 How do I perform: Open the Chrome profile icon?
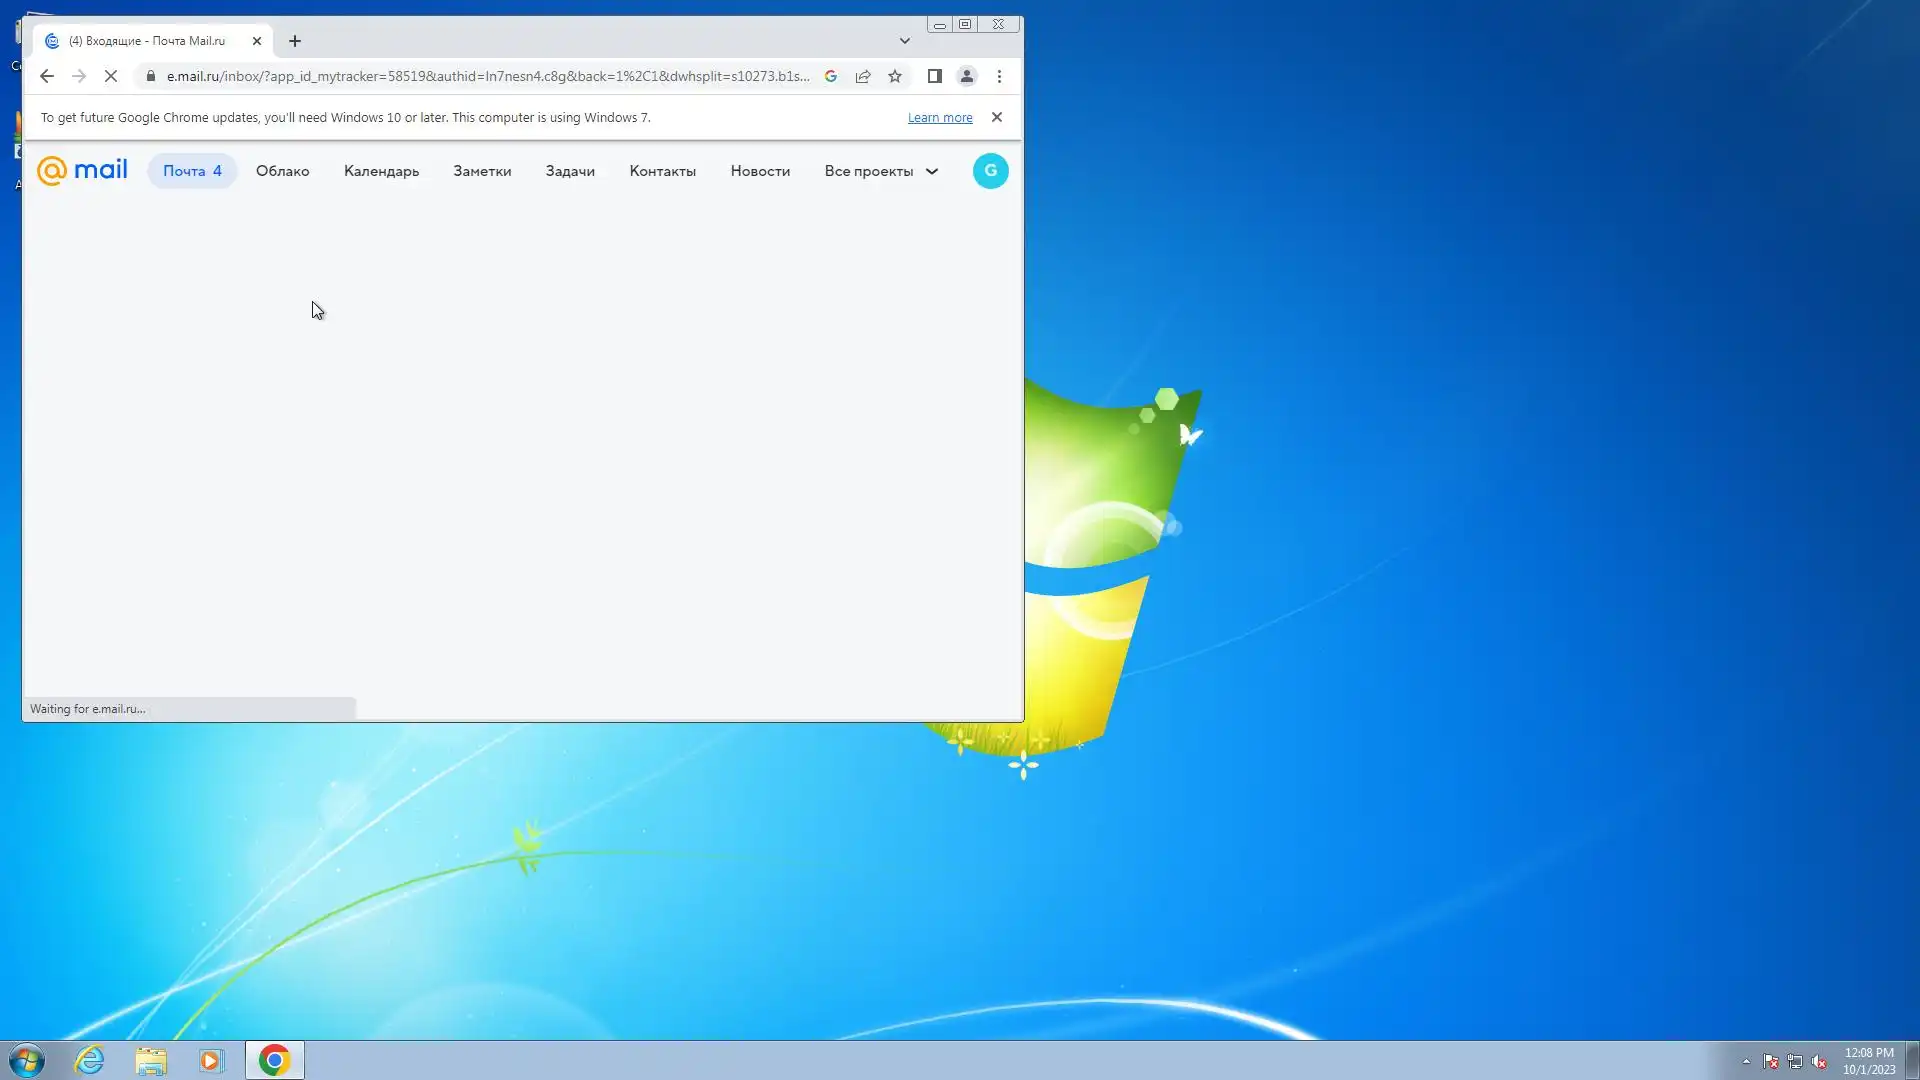pyautogui.click(x=967, y=76)
